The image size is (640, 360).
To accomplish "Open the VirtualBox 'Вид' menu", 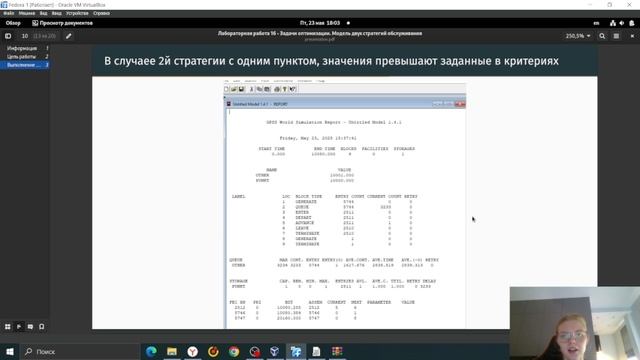I will pyautogui.click(x=43, y=13).
